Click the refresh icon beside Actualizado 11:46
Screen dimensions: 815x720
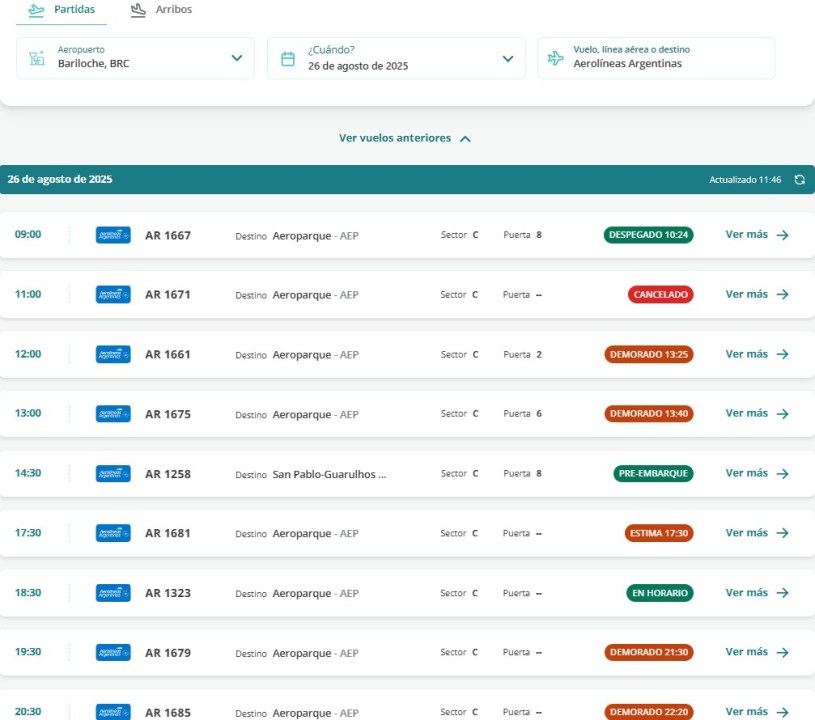point(799,180)
